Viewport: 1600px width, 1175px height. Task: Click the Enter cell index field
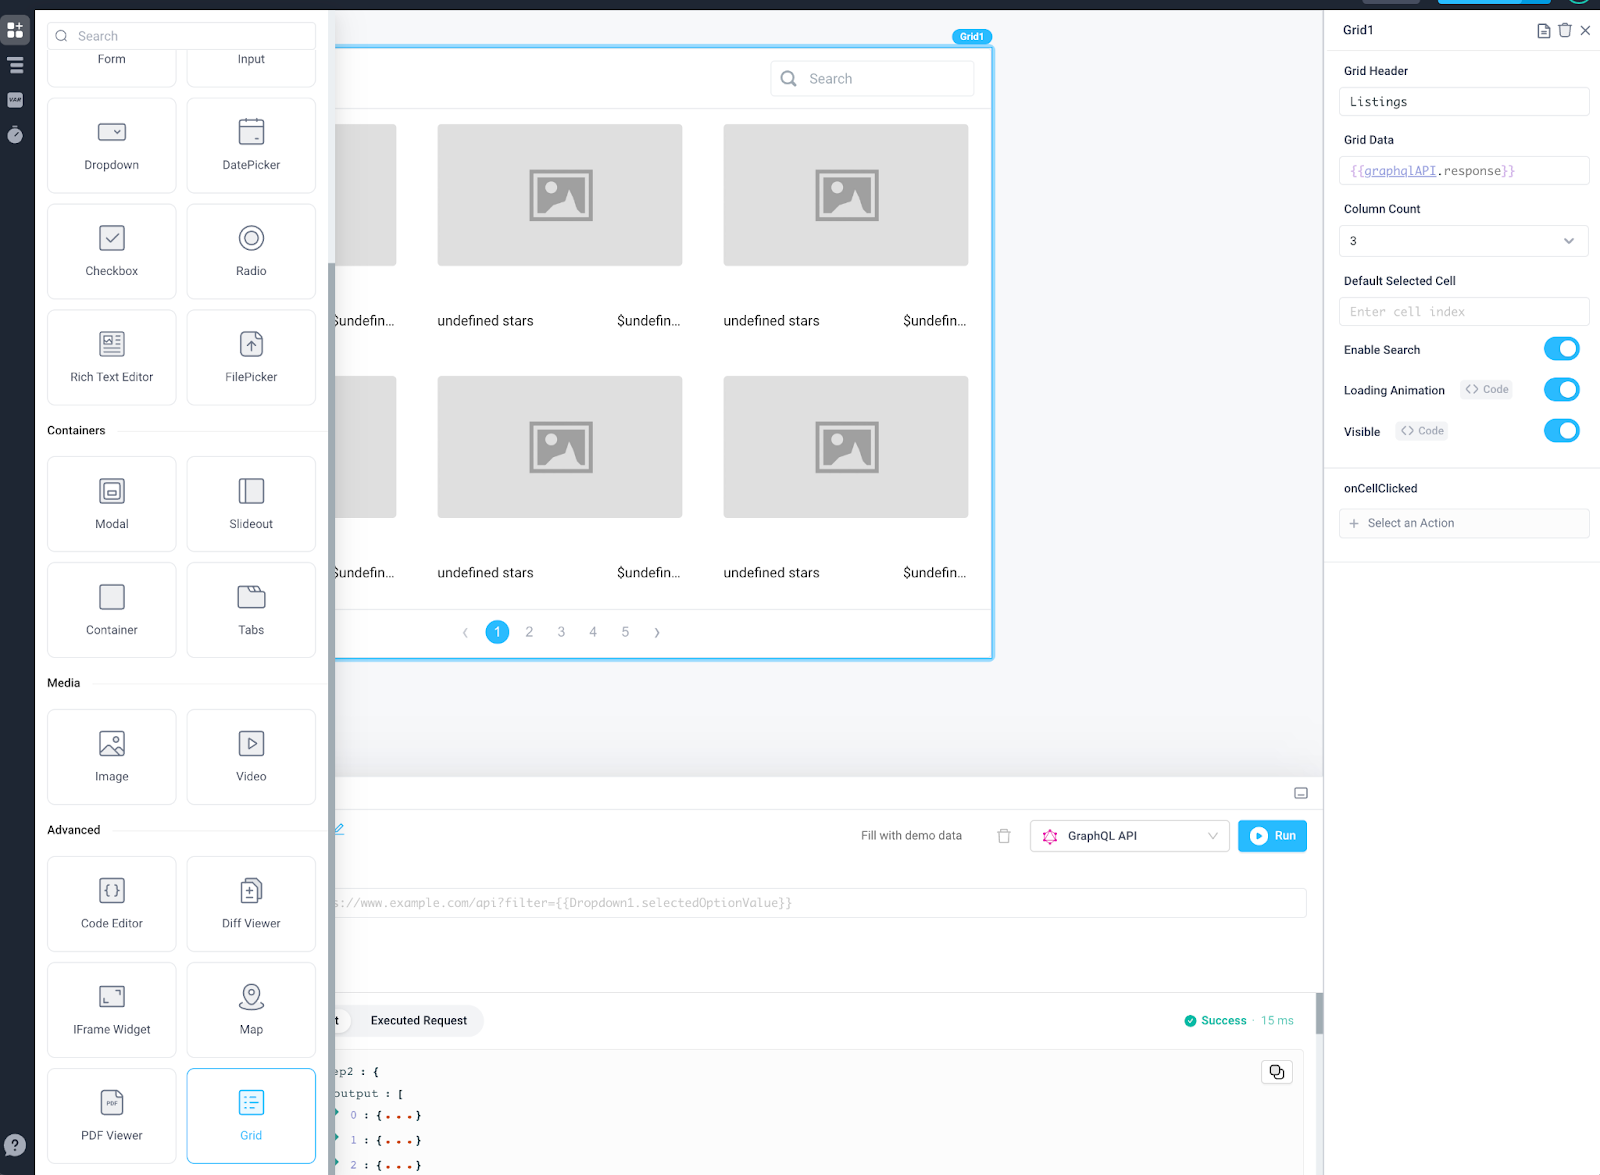pyautogui.click(x=1463, y=311)
